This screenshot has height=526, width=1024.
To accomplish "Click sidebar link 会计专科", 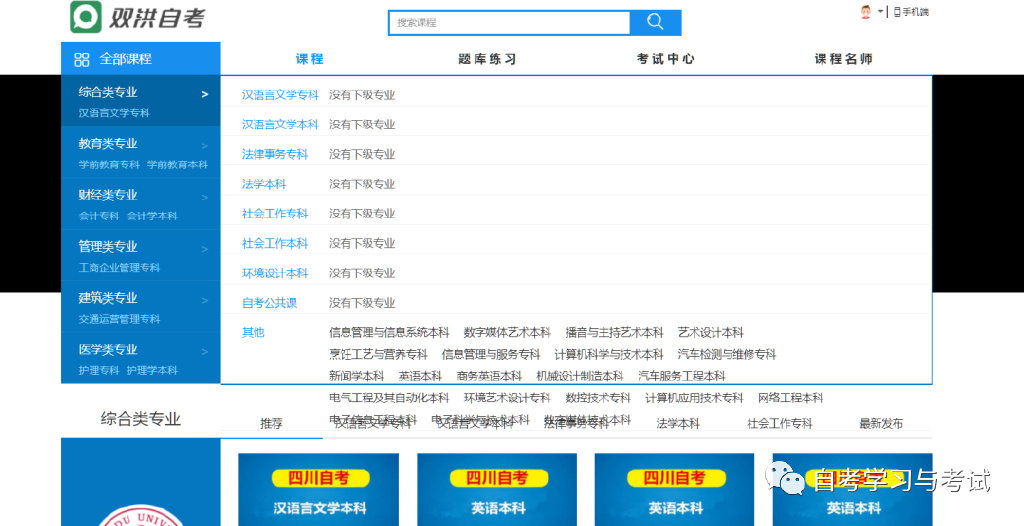I will tap(99, 216).
